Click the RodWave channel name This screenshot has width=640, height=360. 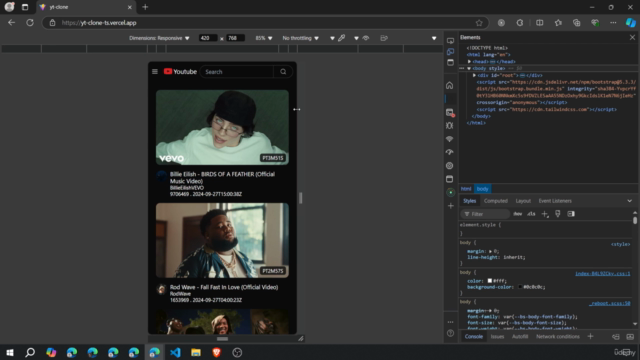(x=180, y=293)
